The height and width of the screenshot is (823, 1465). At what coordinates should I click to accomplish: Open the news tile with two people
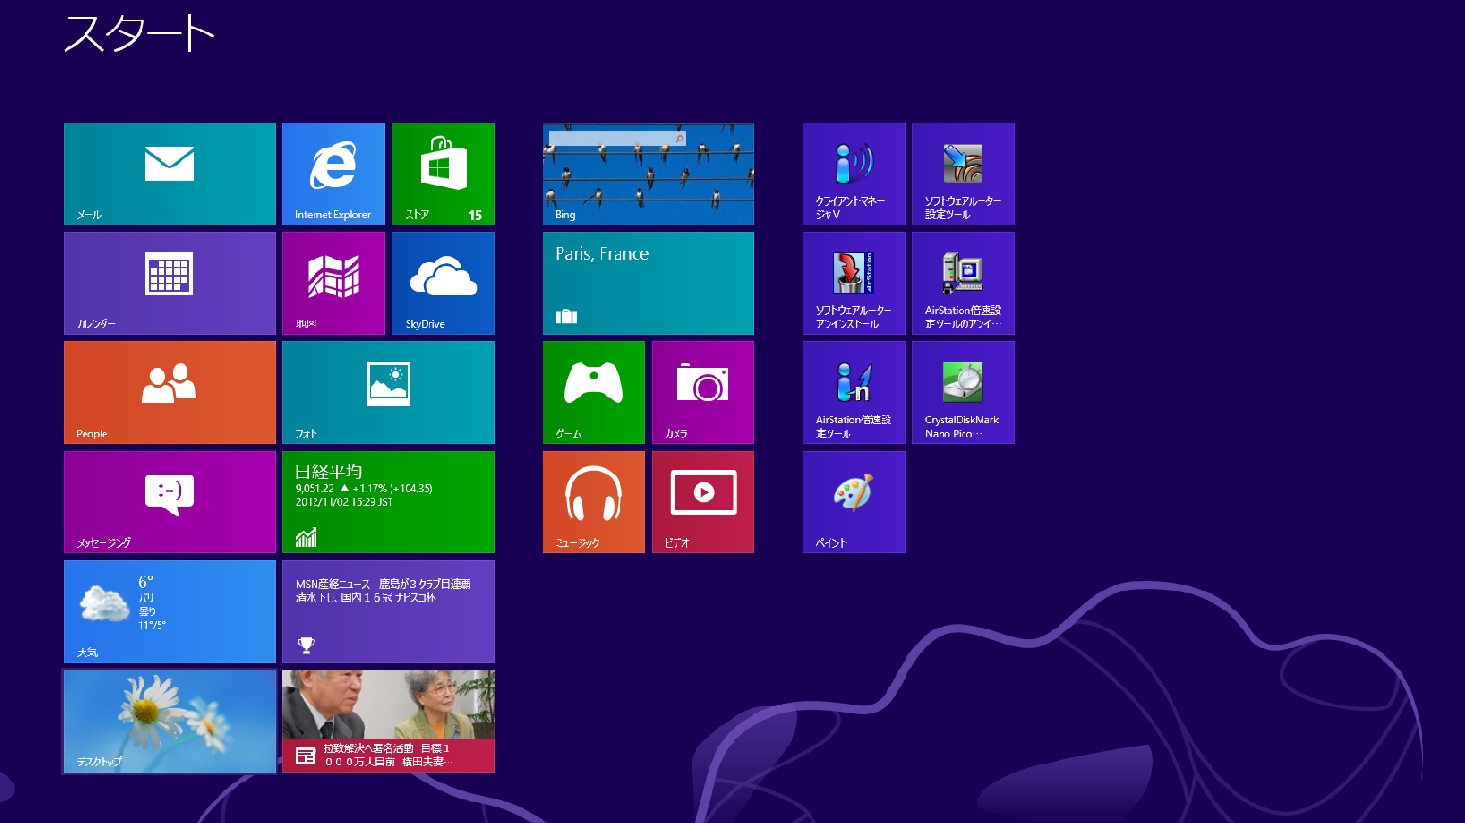(x=388, y=721)
